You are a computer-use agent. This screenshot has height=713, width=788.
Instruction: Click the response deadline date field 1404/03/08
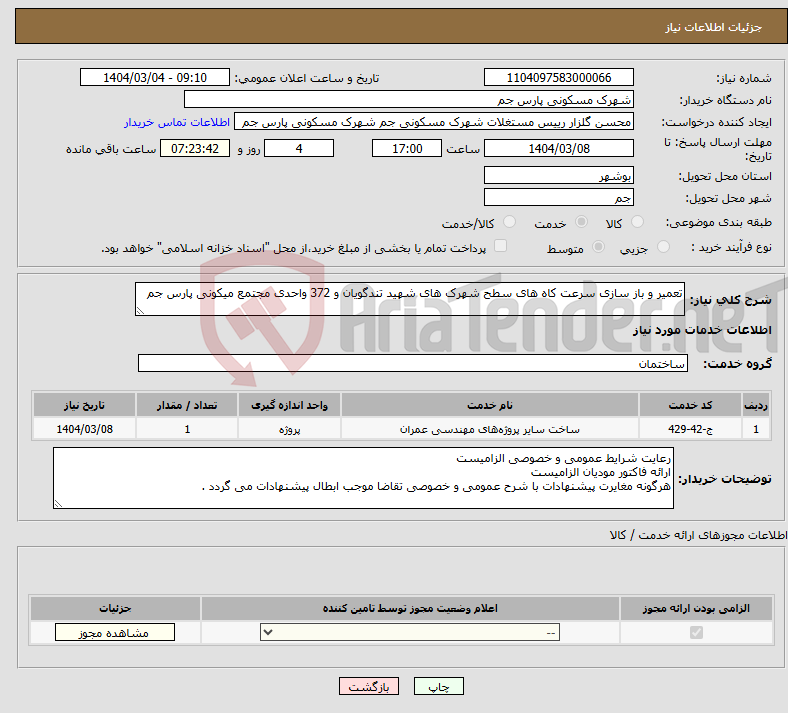(x=558, y=149)
